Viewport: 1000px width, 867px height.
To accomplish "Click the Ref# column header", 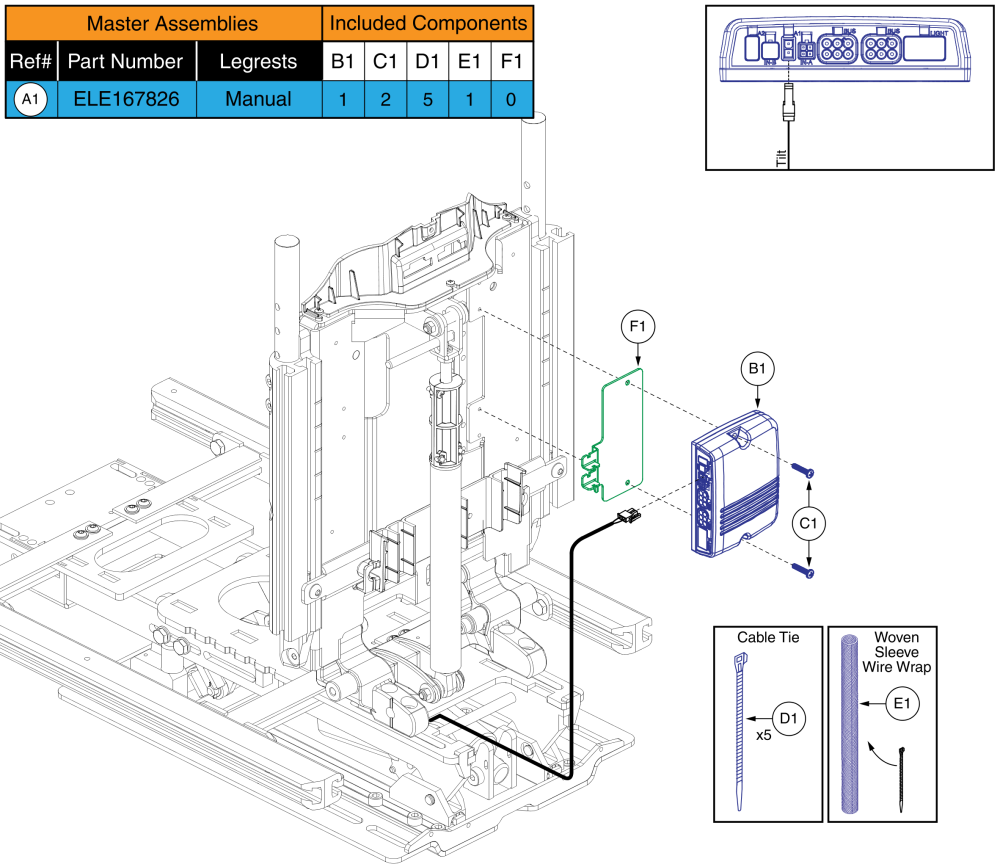I will (31, 61).
